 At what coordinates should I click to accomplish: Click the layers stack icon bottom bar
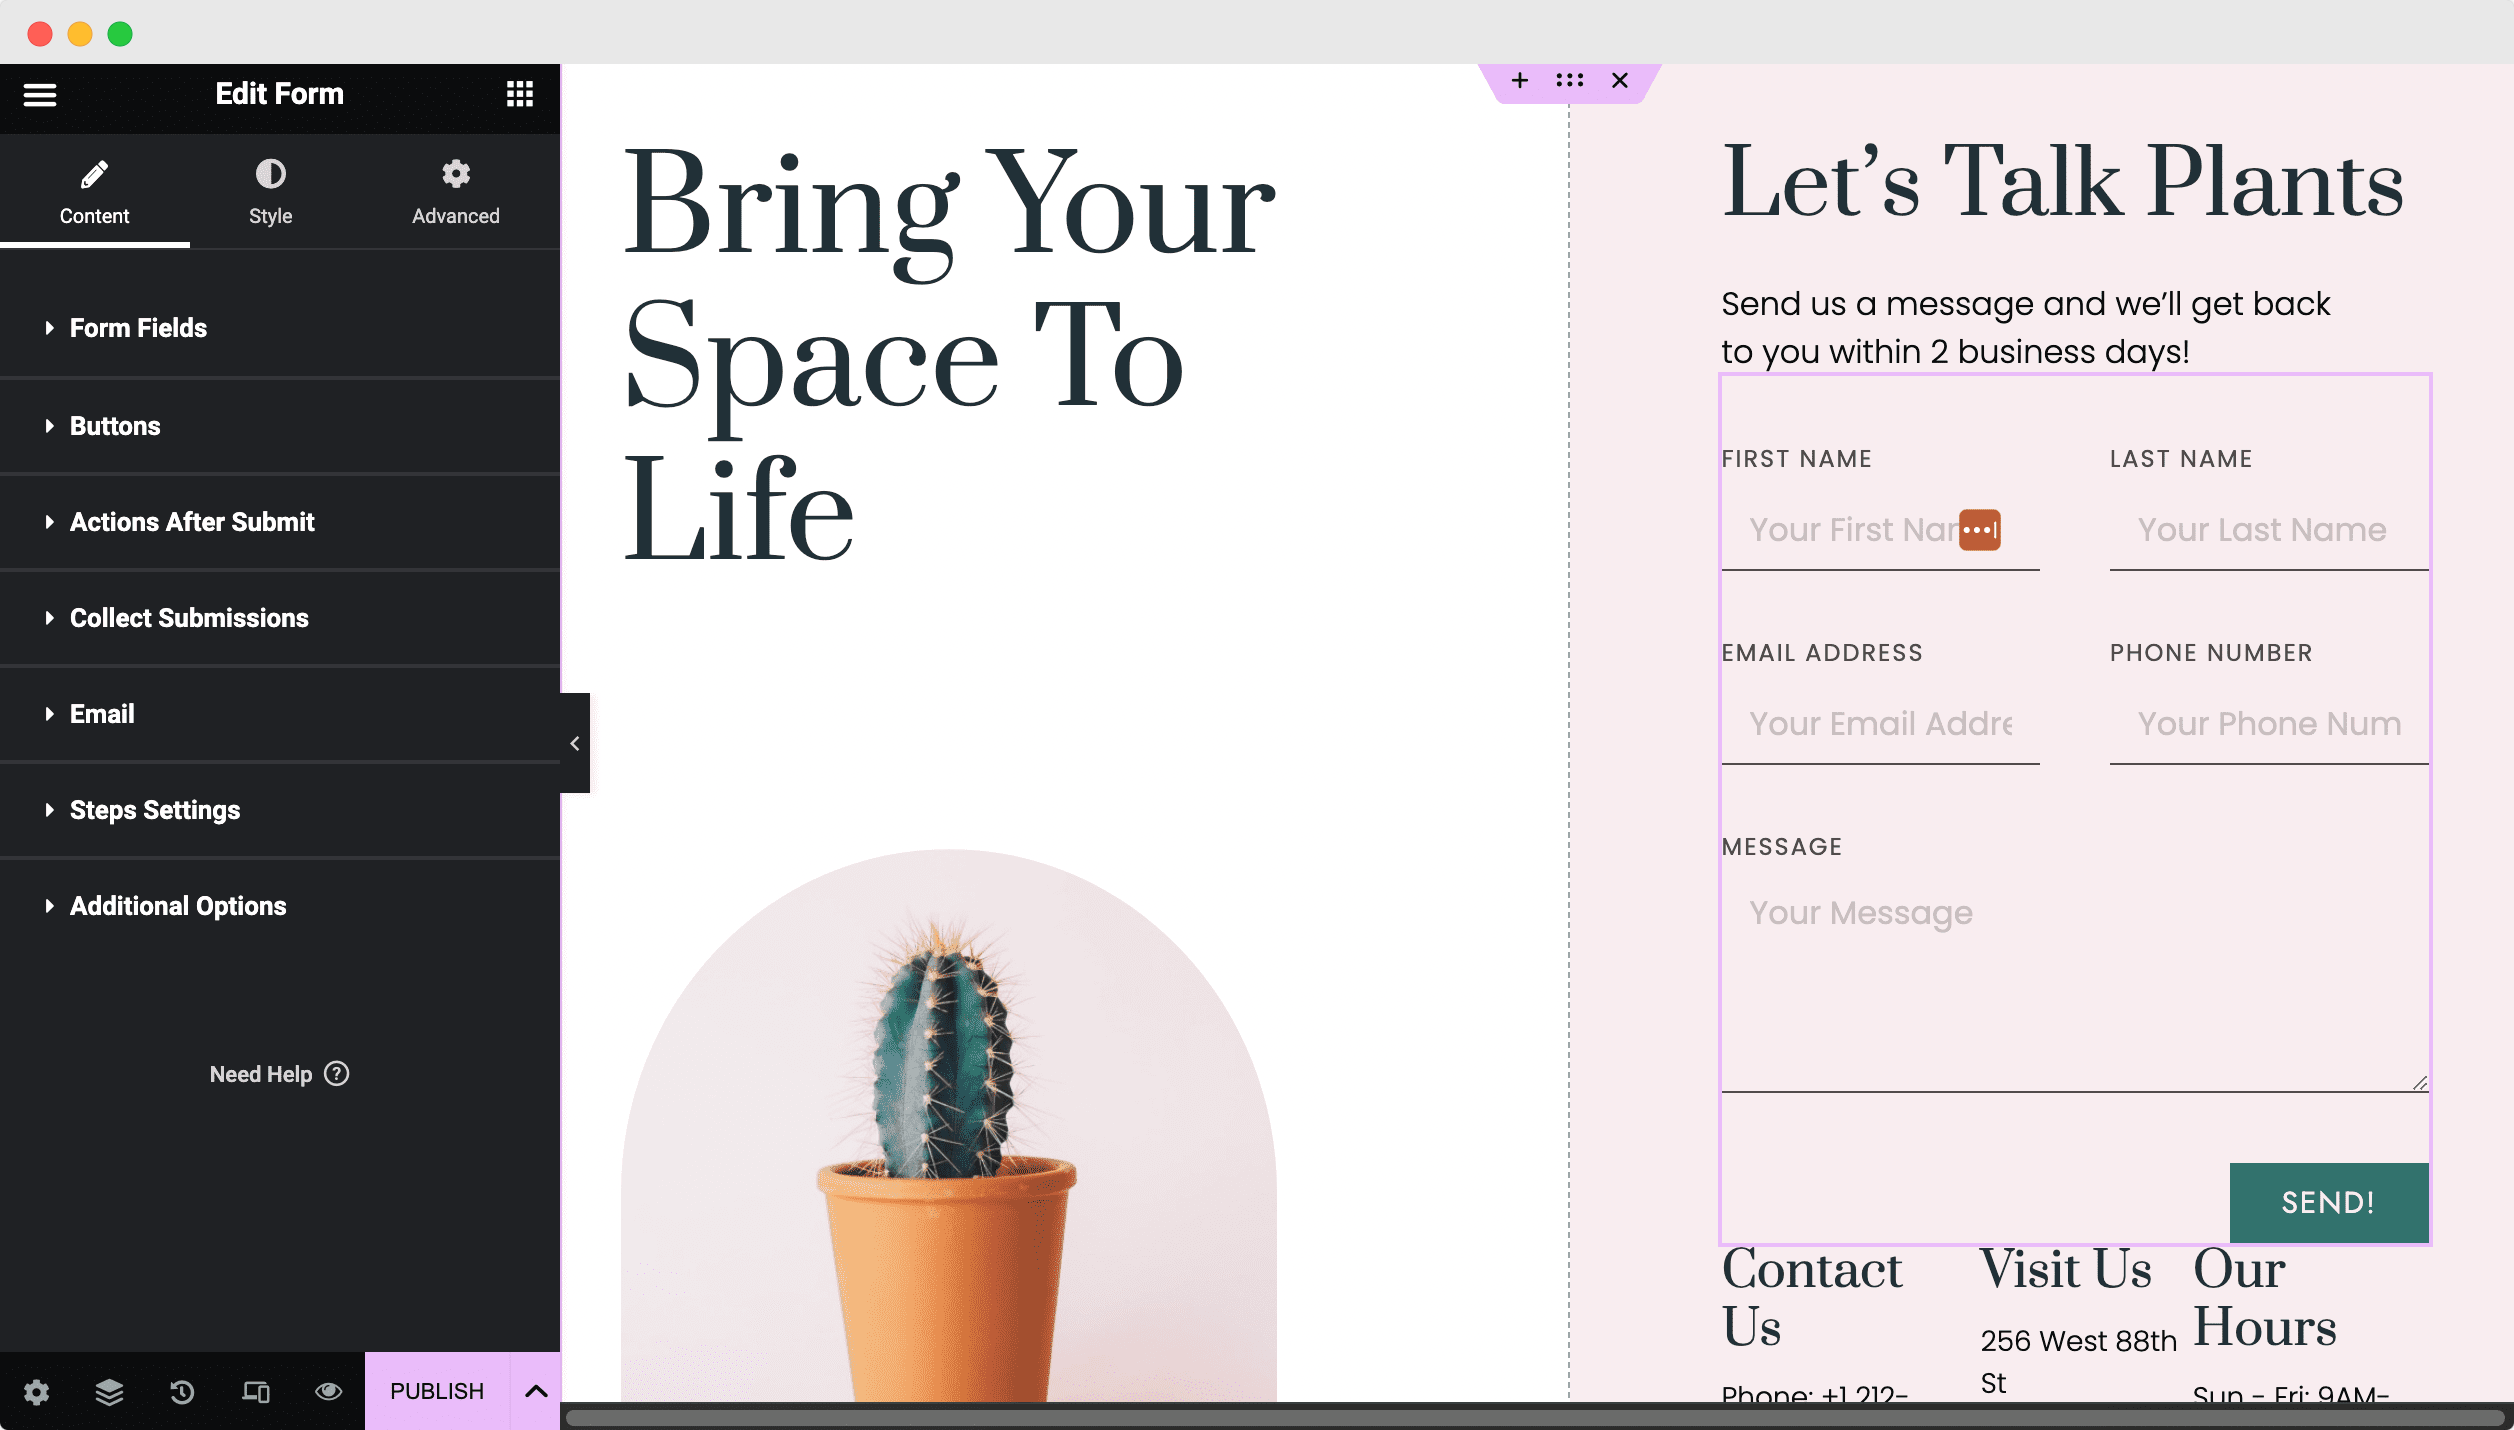click(109, 1390)
